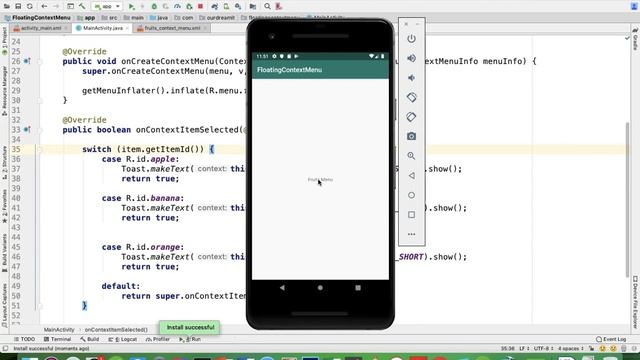
Task: Switch to the activity_main.xml tab
Action: pyautogui.click(x=41, y=28)
